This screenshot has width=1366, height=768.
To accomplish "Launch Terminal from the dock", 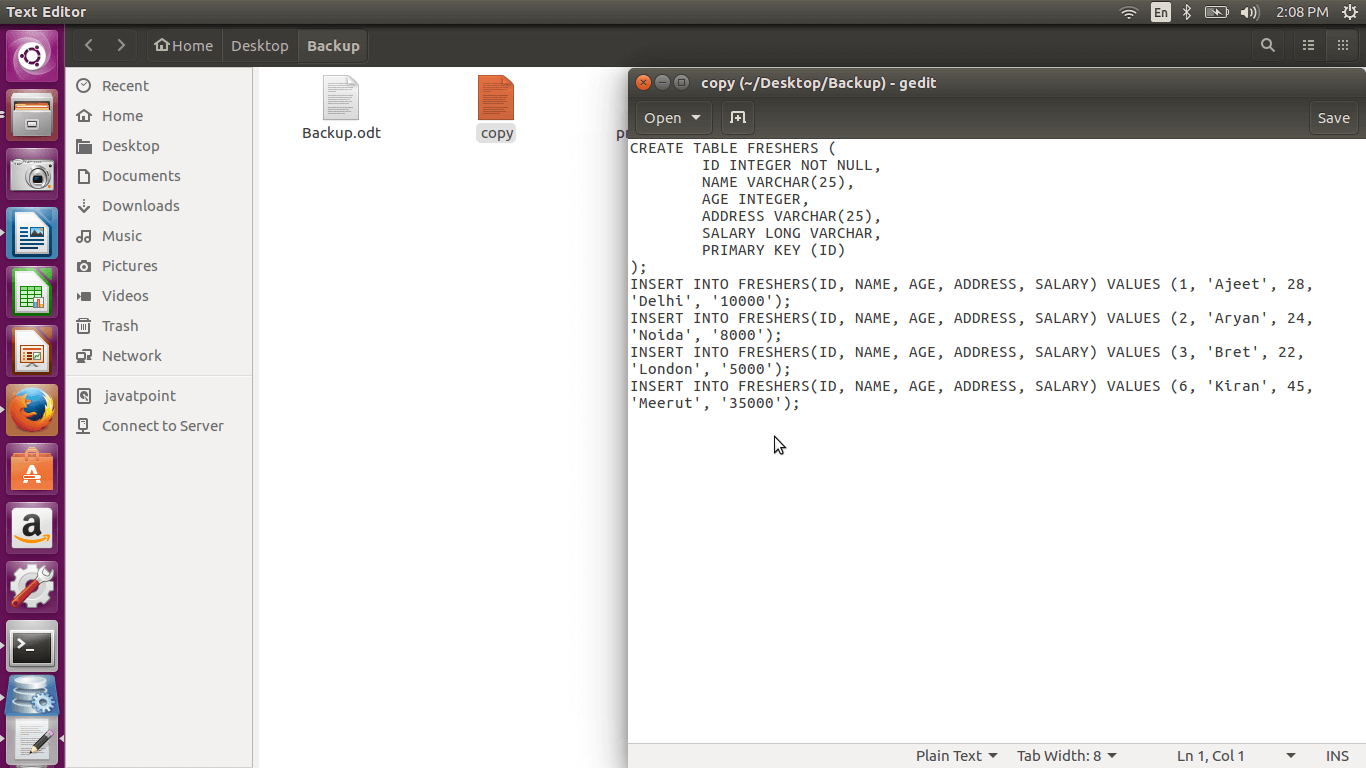I will coord(32,647).
